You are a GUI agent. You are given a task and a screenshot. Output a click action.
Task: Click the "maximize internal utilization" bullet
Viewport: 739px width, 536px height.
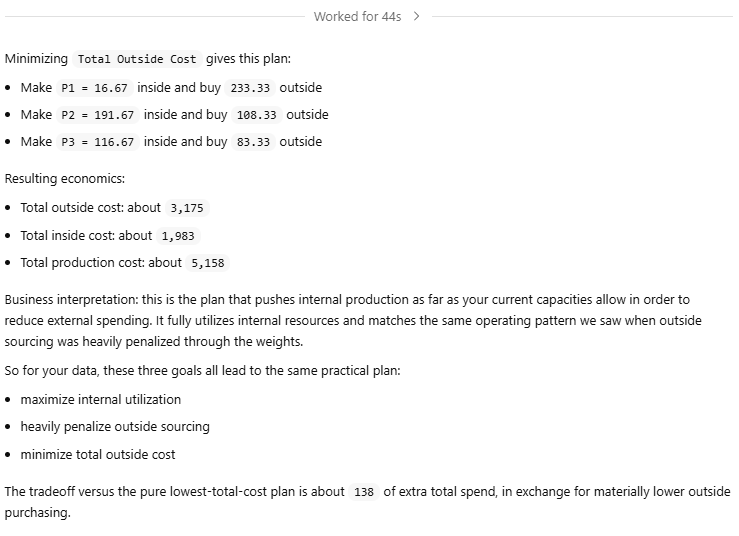(x=101, y=399)
